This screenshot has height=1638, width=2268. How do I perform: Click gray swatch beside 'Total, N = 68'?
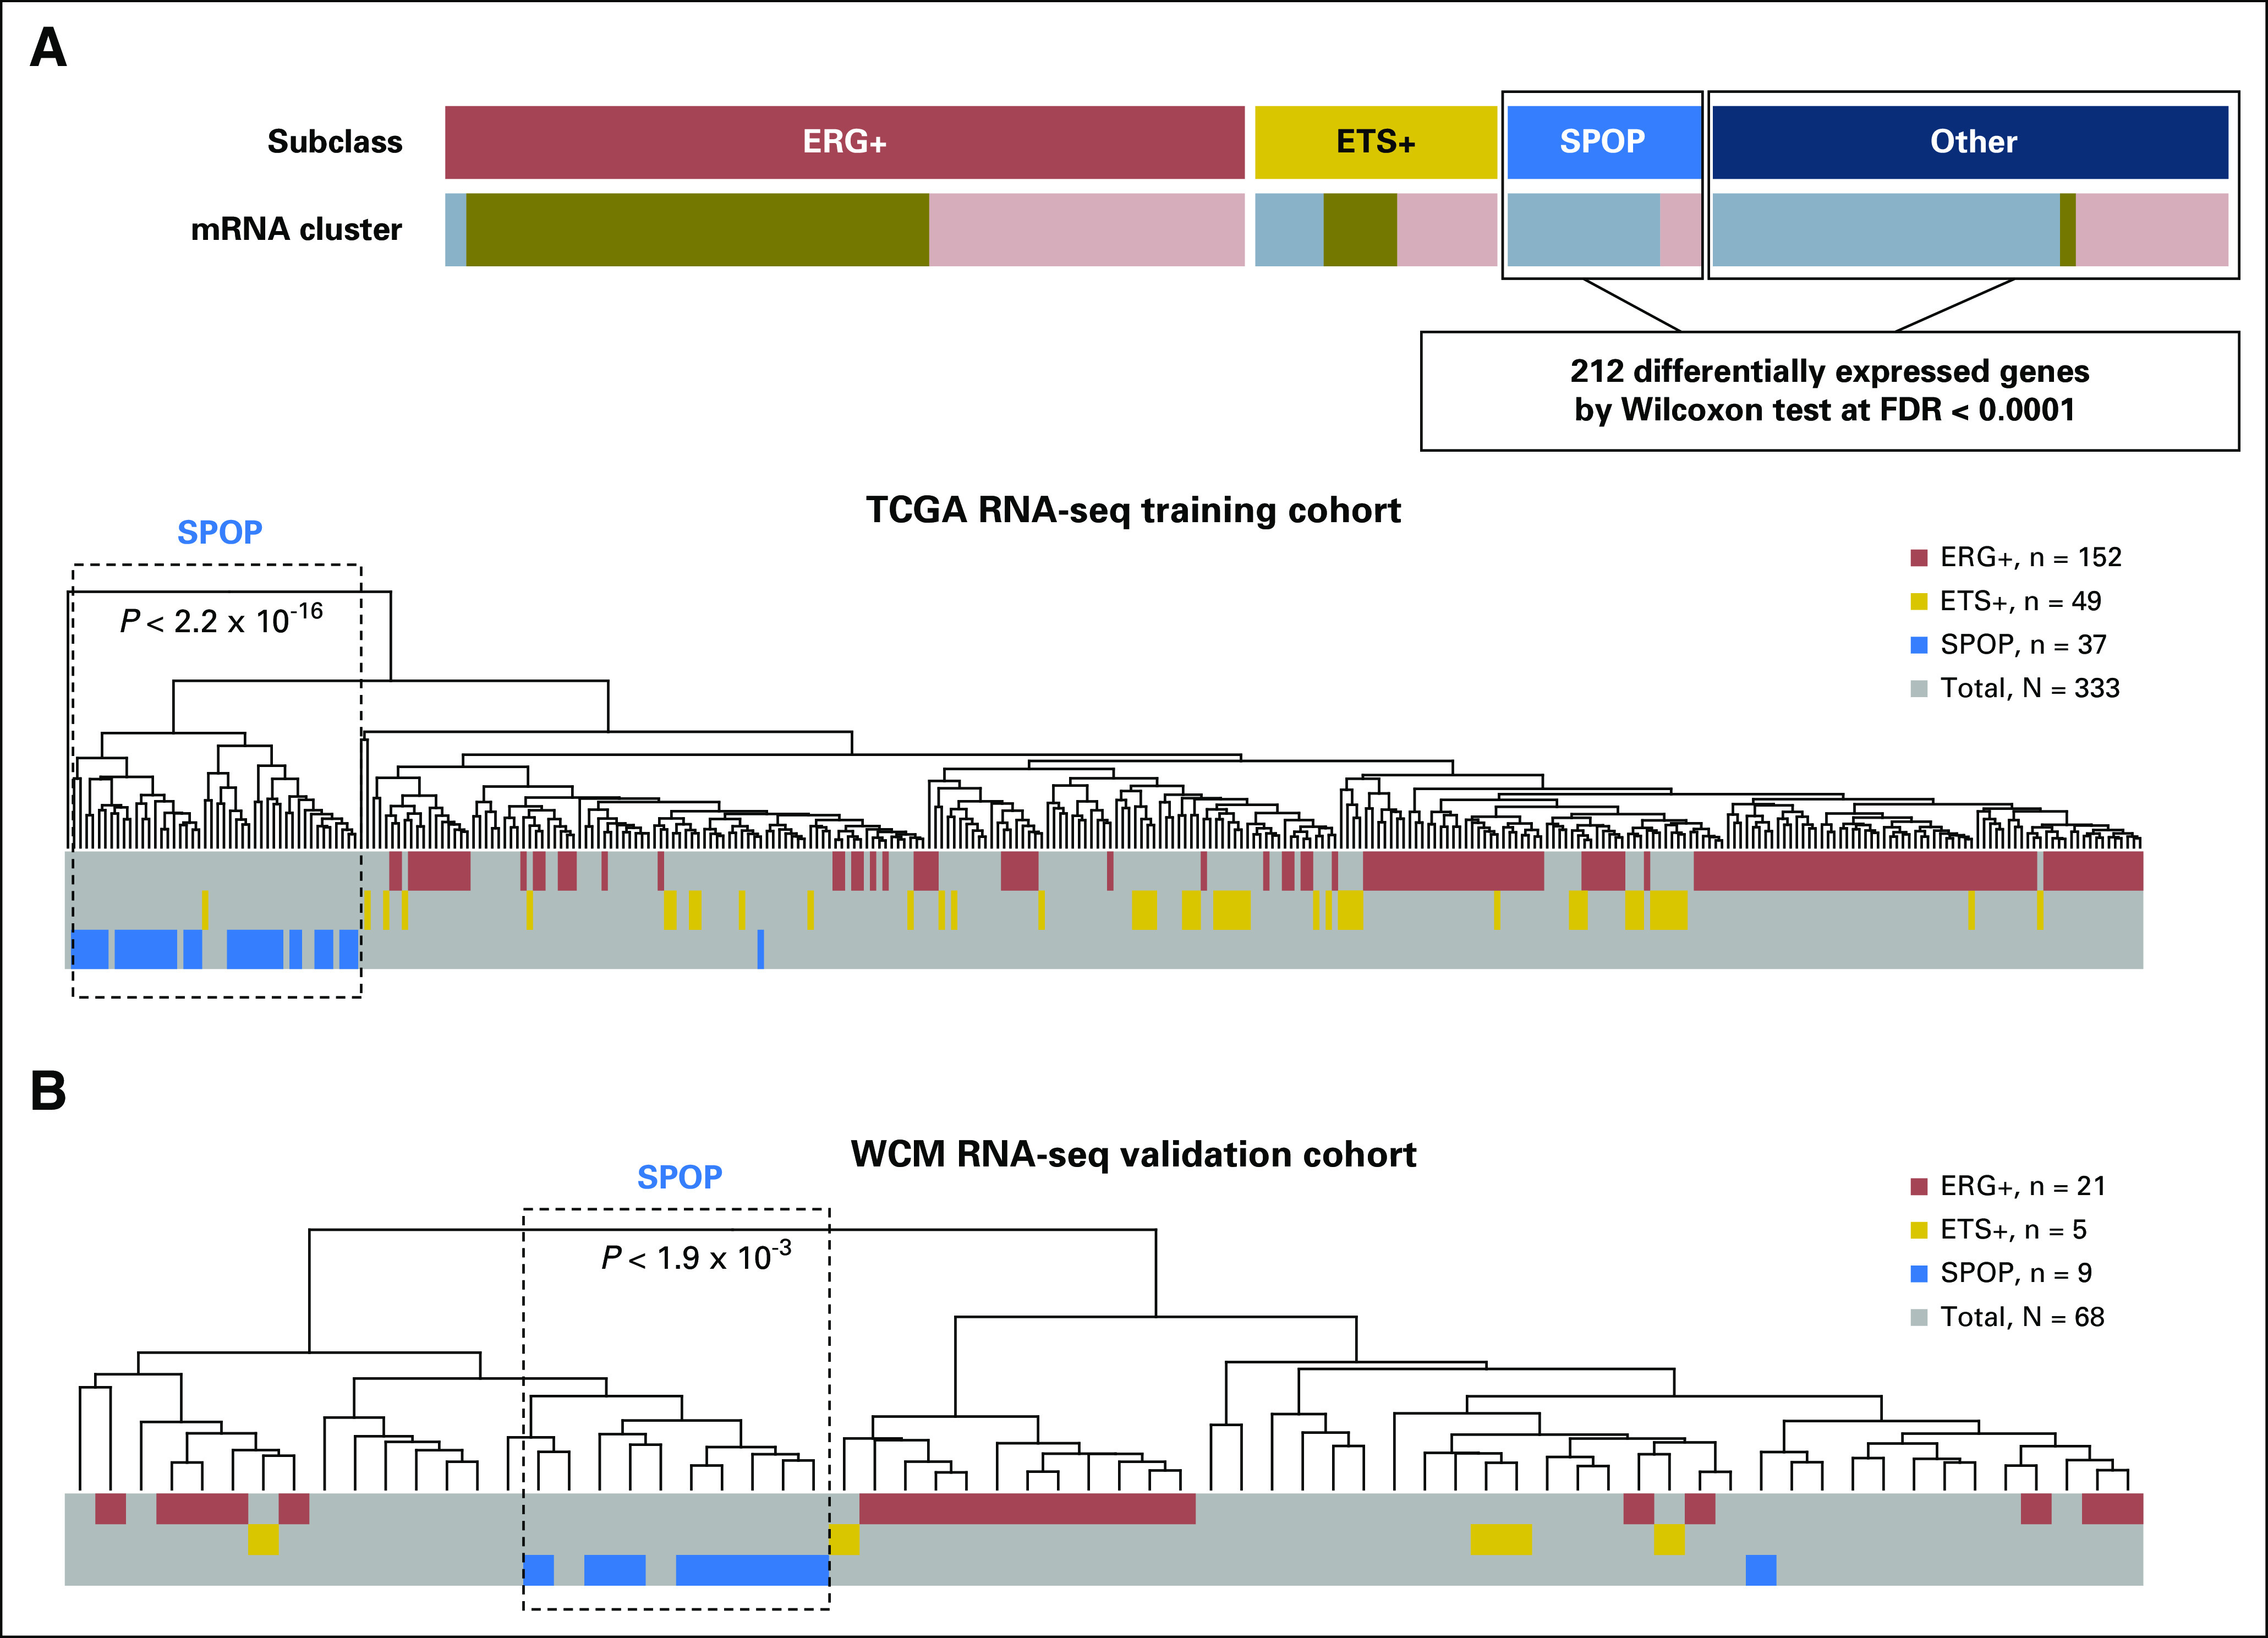click(x=1919, y=1317)
